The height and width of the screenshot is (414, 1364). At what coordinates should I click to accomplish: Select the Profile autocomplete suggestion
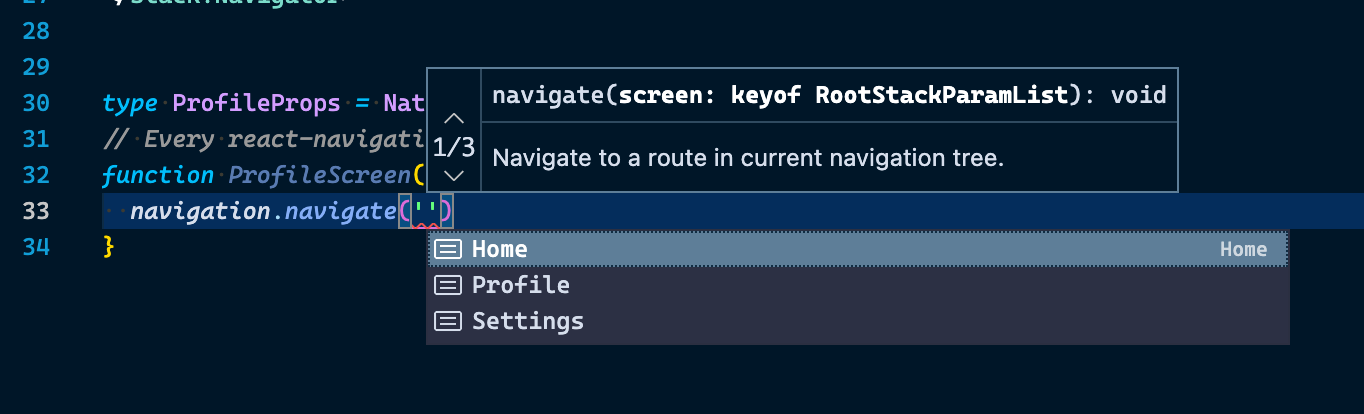[x=858, y=285]
